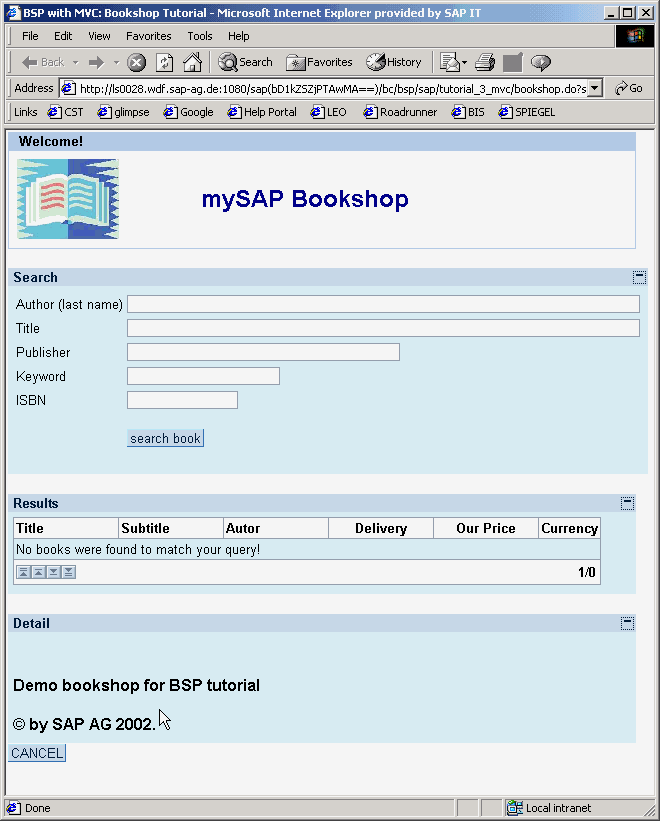Expand the address bar dropdown arrow
Image resolution: width=660 pixels, height=821 pixels.
[595, 88]
